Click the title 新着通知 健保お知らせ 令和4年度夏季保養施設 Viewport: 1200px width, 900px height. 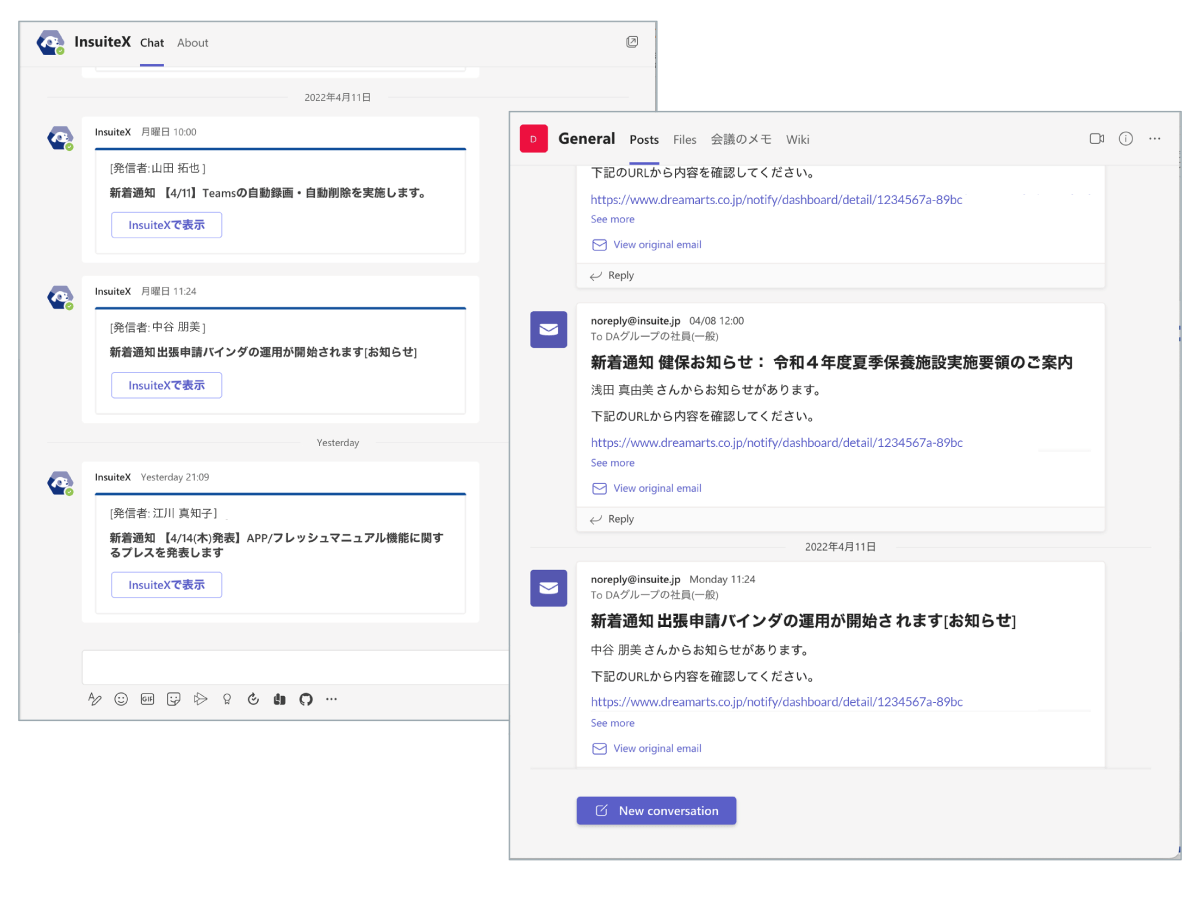point(832,362)
